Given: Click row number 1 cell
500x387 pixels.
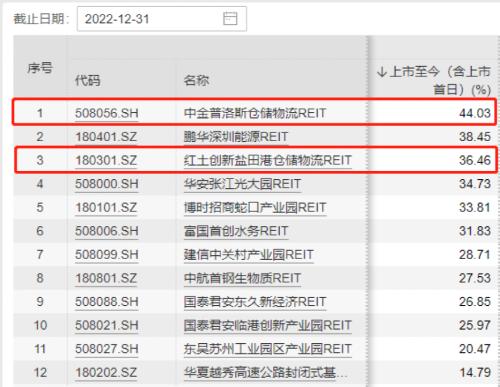Looking at the screenshot, I should coord(40,113).
